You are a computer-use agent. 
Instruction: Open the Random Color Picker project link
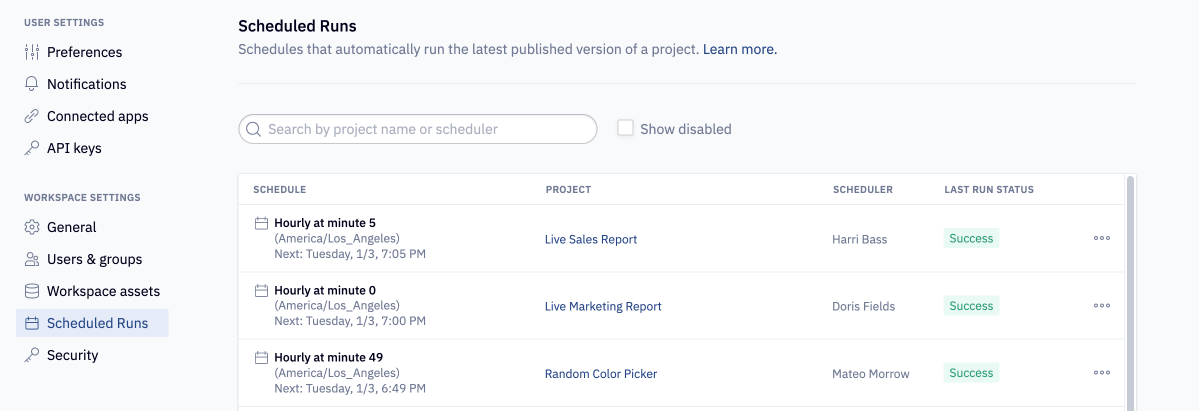pos(601,373)
